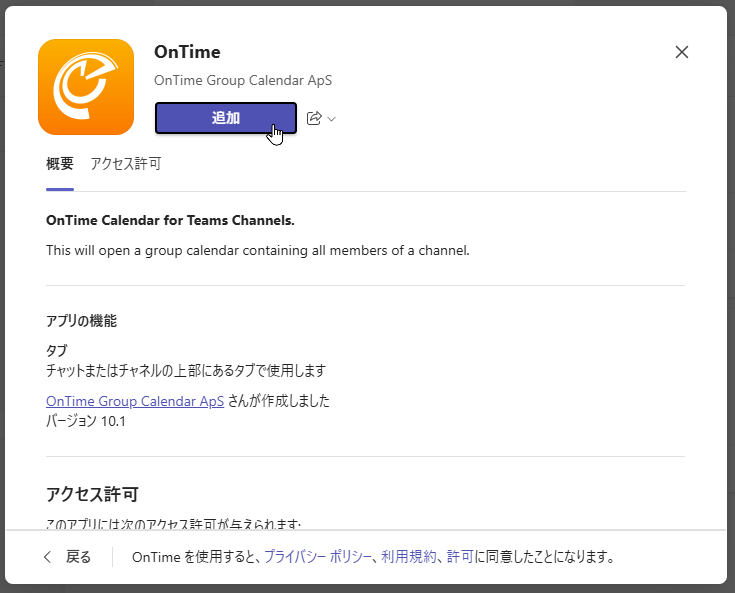Select the 概要 tab
Screen dimensions: 735x593
(60, 164)
